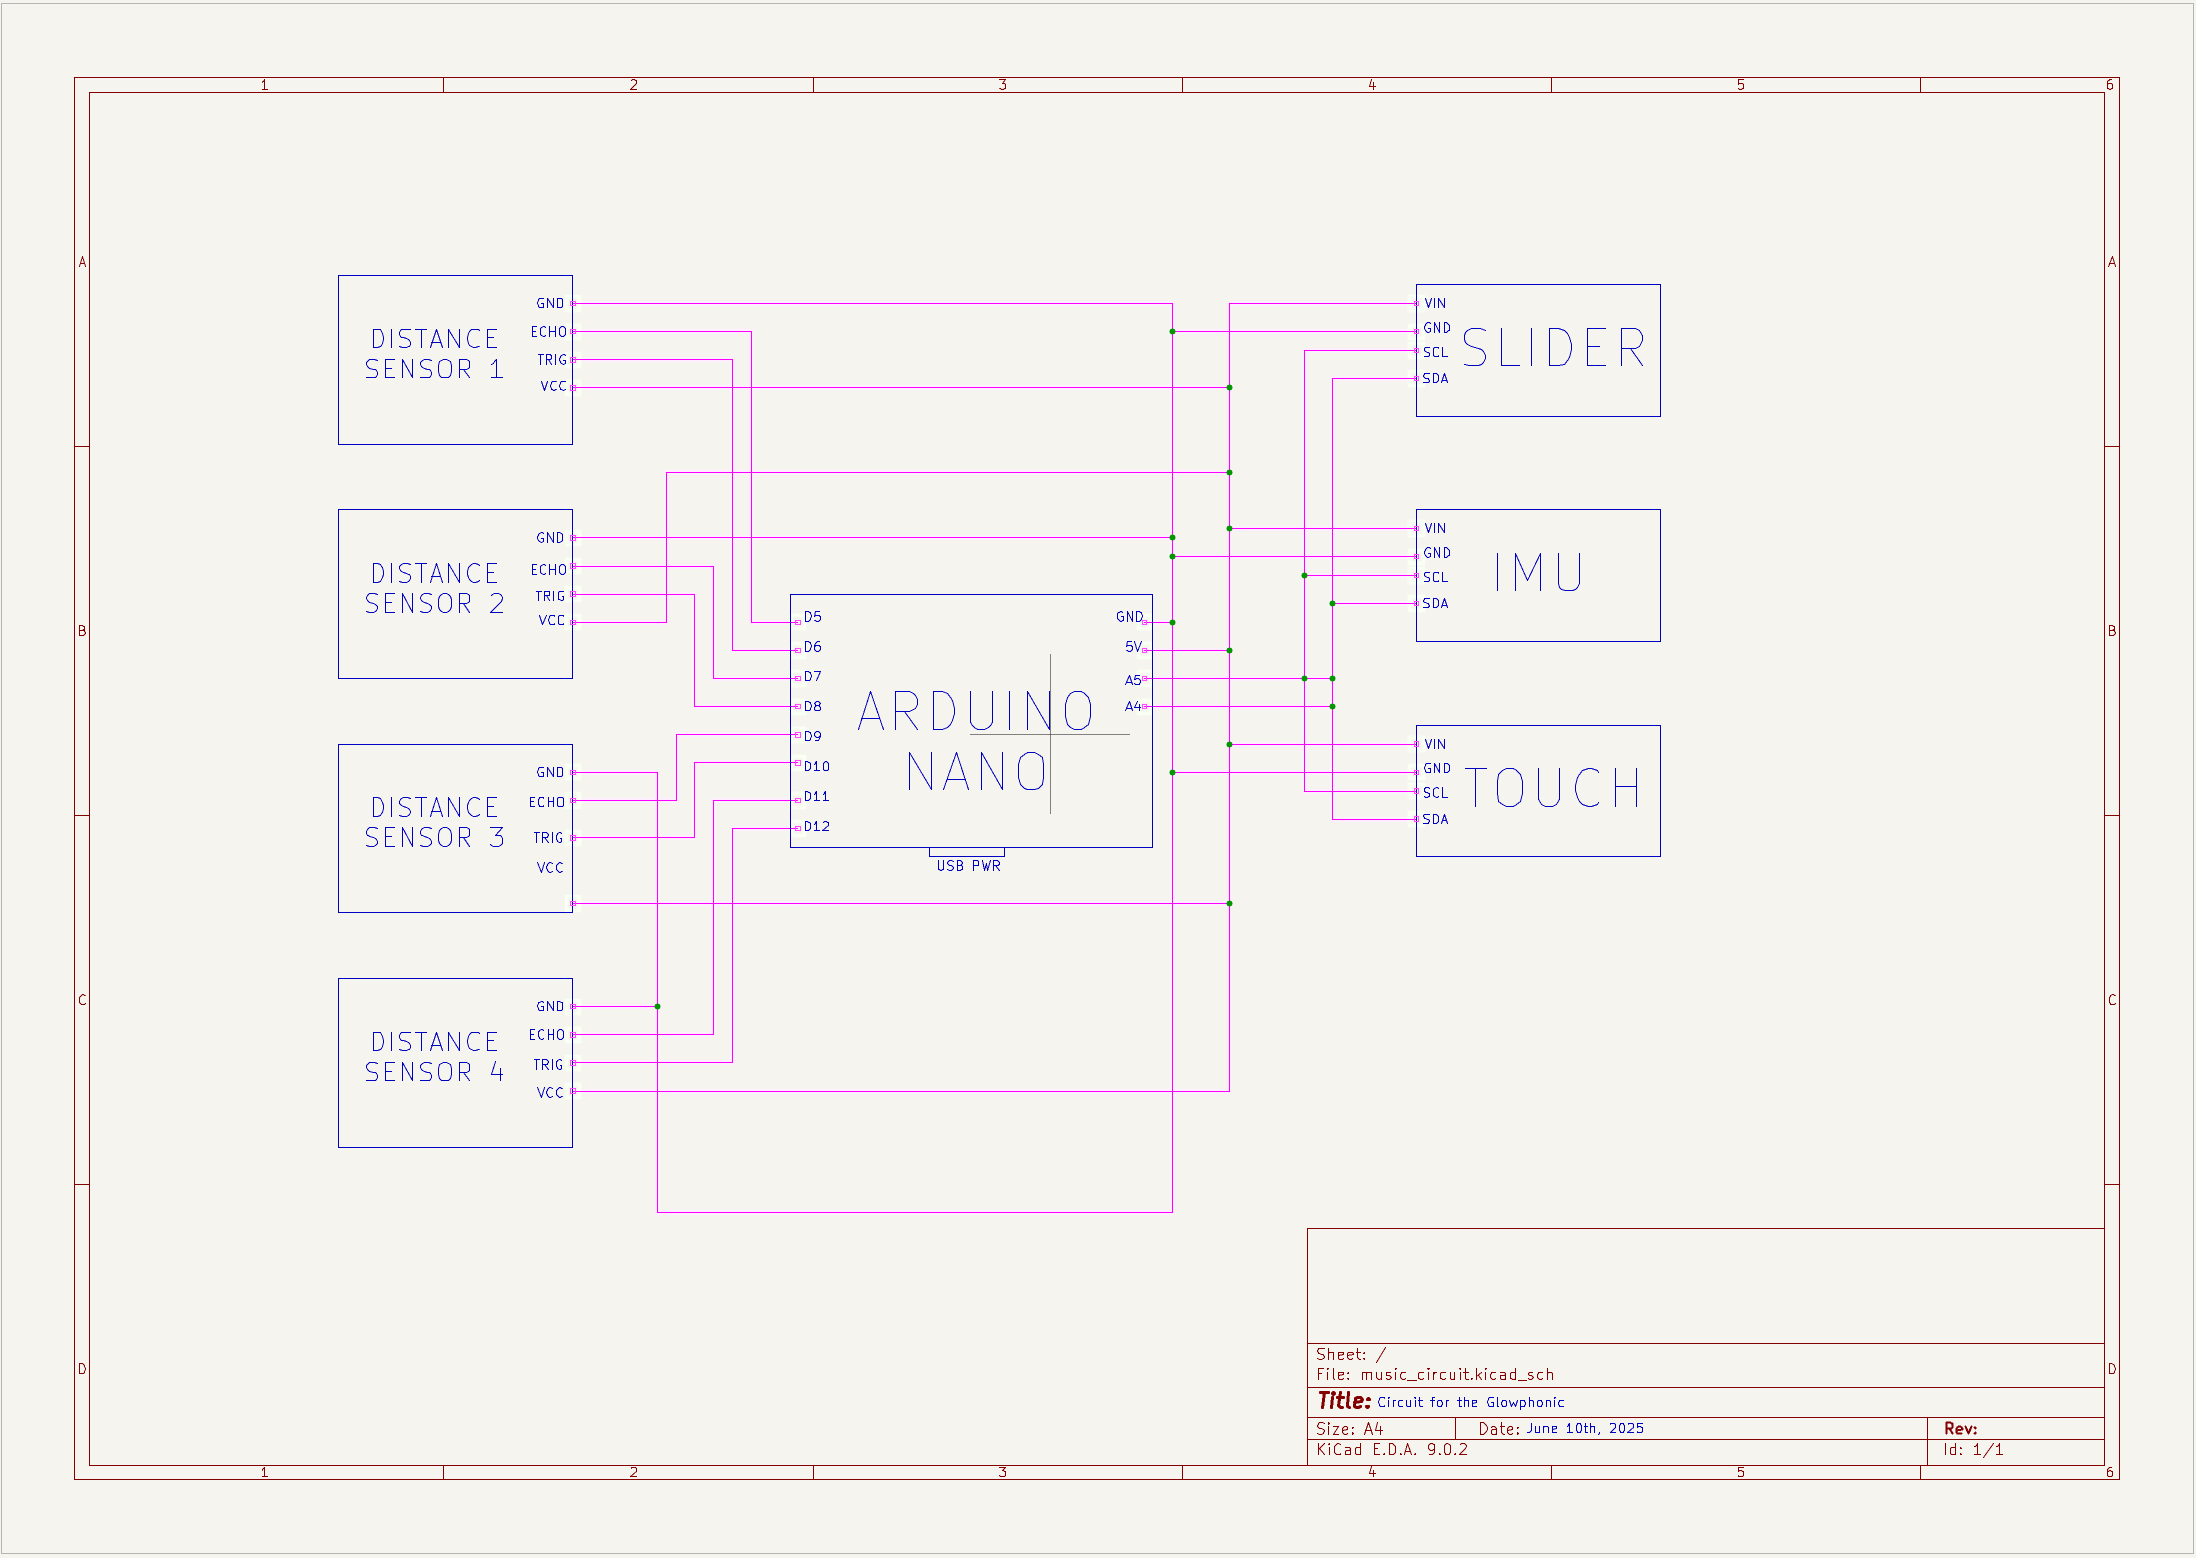
Task: Select the file name music_circuit.kicad_sch
Action: pos(1456,1374)
